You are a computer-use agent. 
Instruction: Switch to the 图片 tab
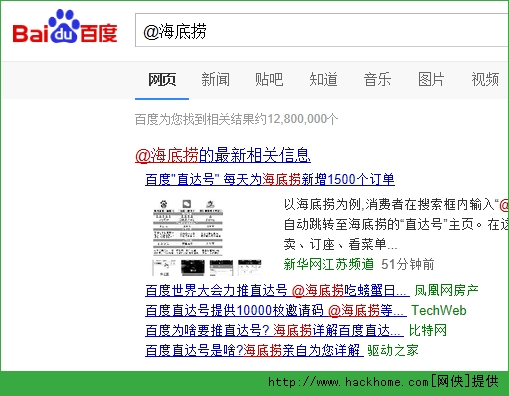[x=431, y=80]
